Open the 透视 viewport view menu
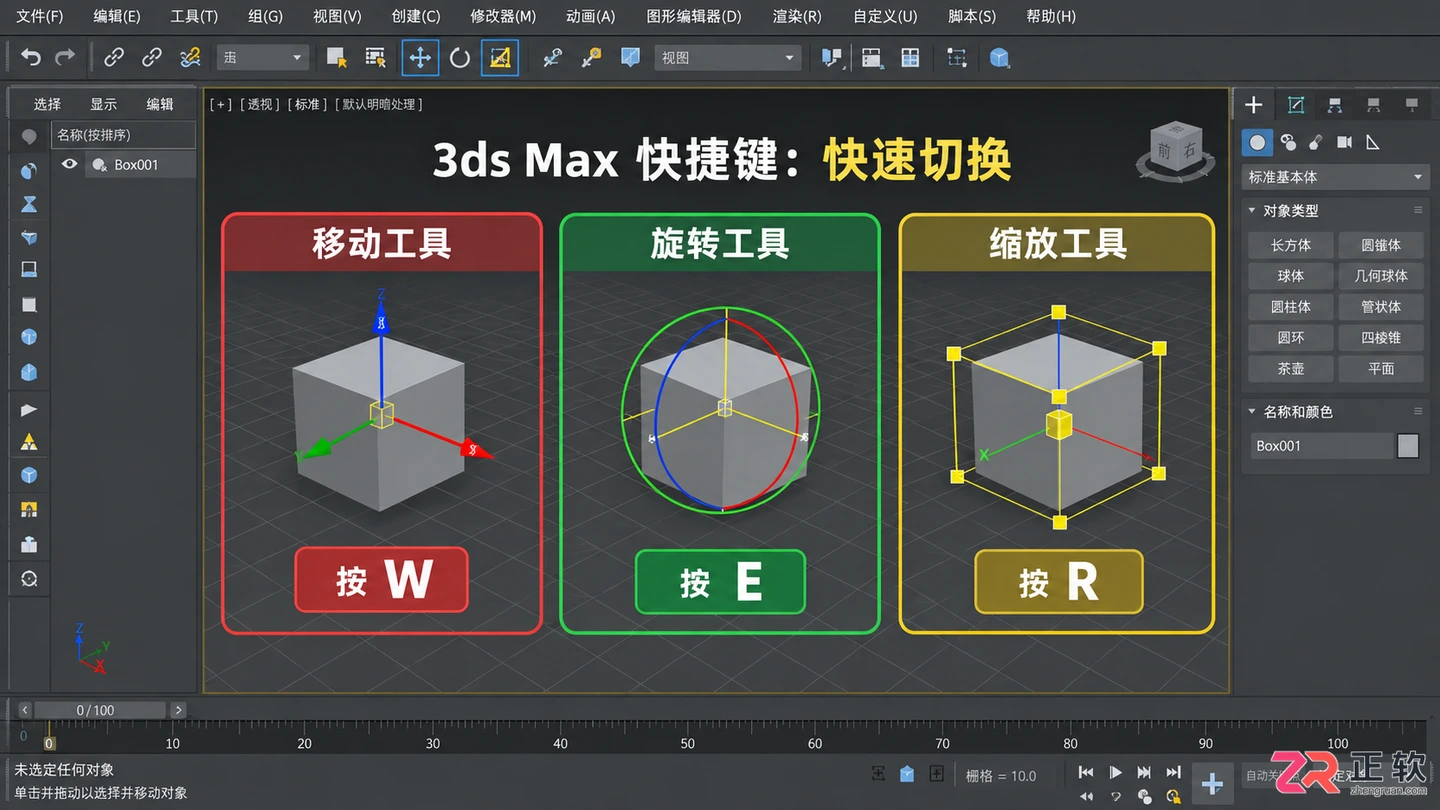Image resolution: width=1440 pixels, height=810 pixels. (x=259, y=104)
